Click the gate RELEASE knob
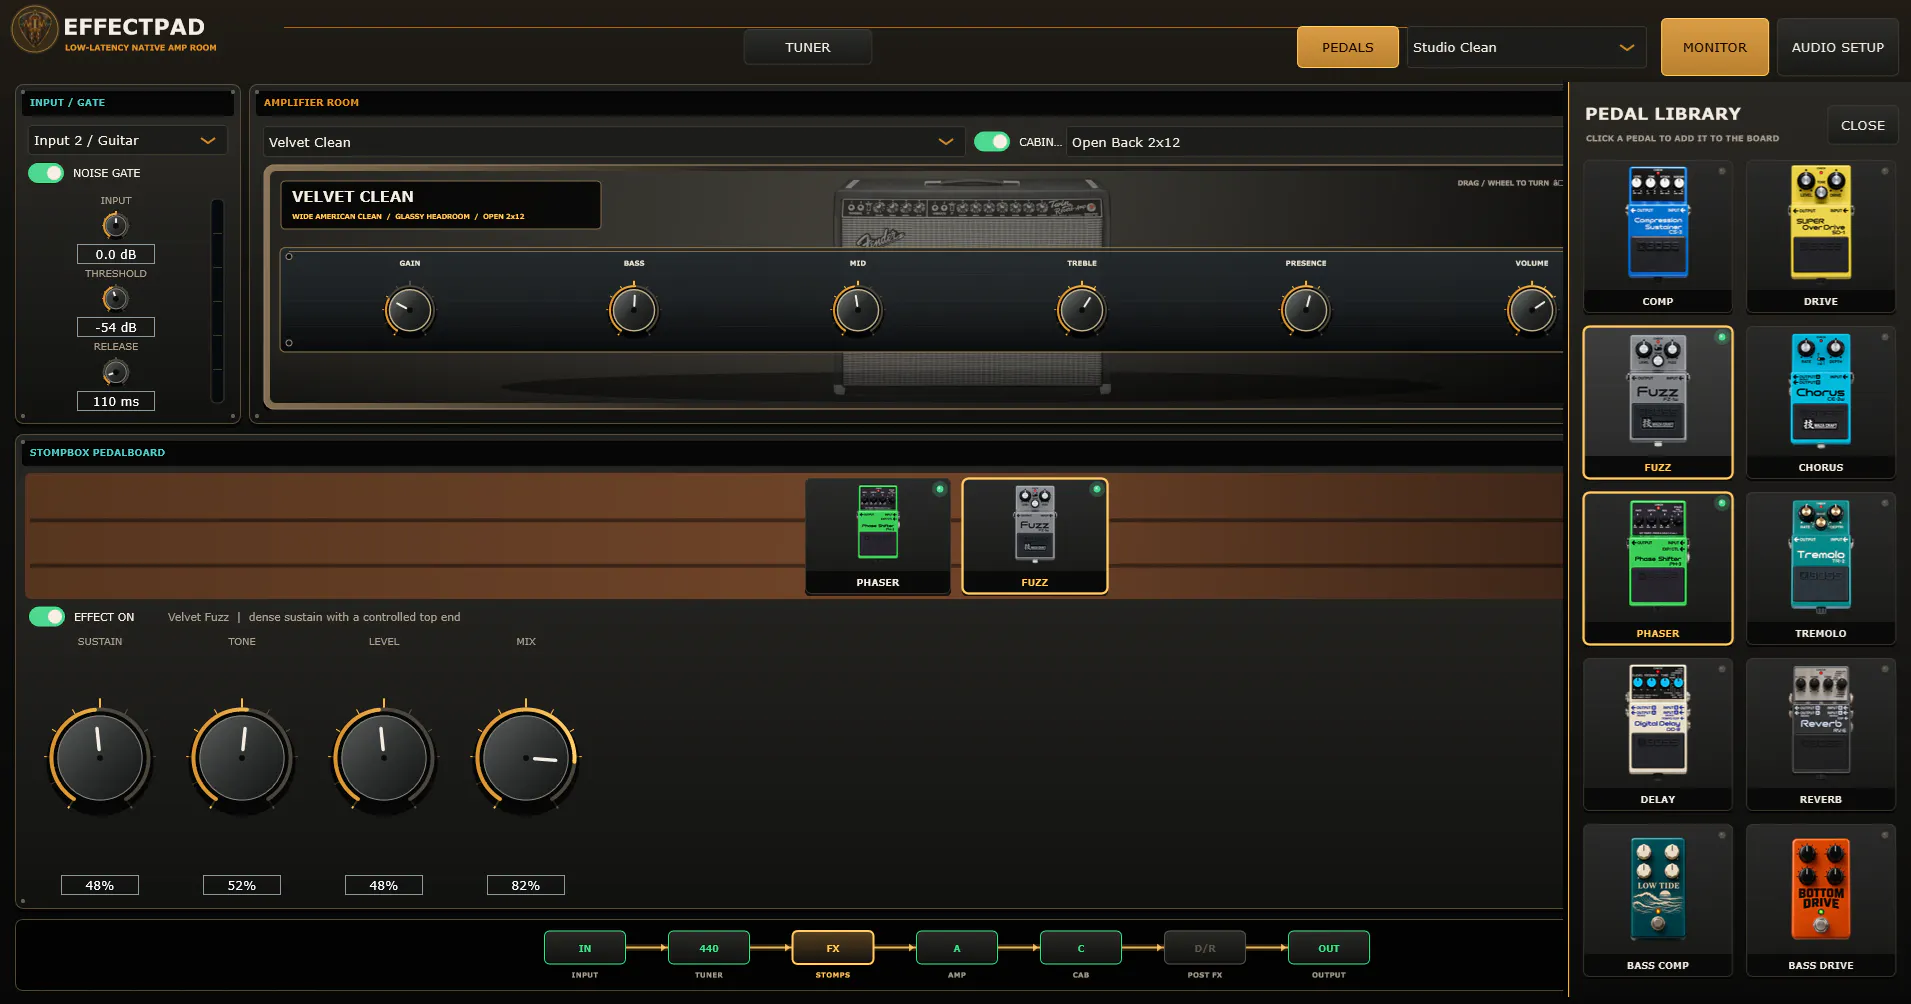This screenshot has height=1004, width=1911. pyautogui.click(x=116, y=372)
